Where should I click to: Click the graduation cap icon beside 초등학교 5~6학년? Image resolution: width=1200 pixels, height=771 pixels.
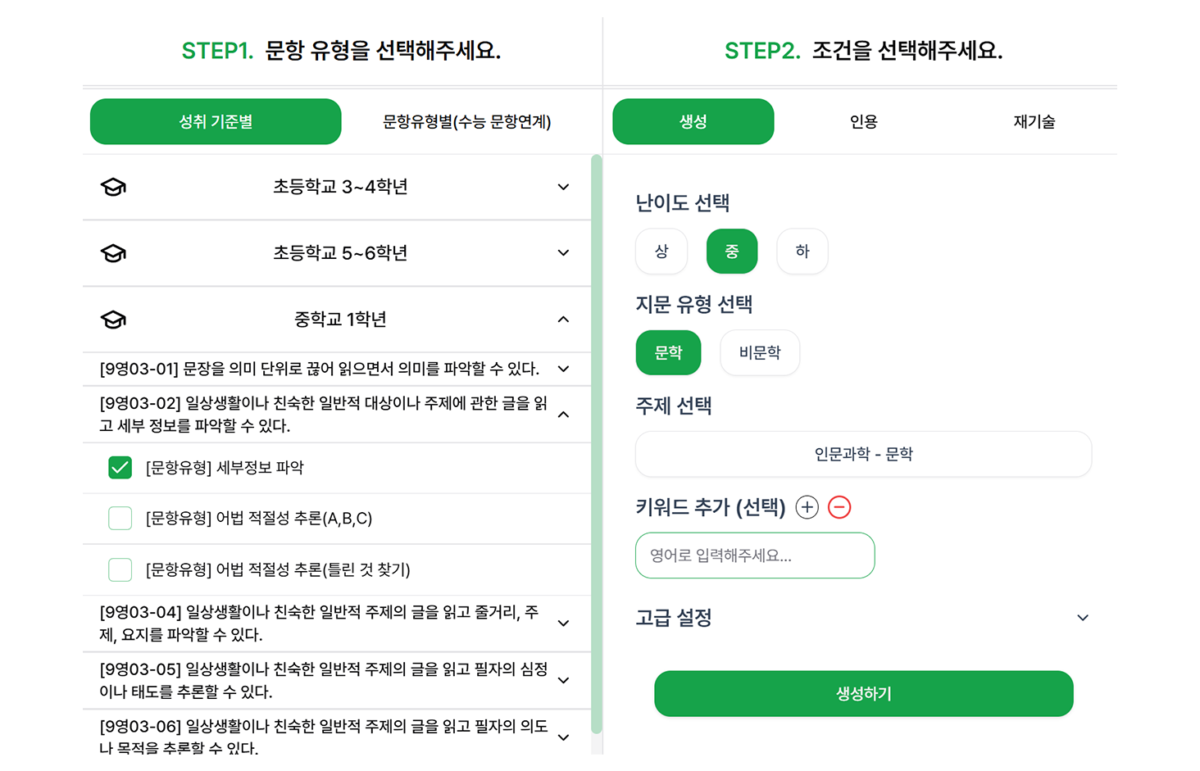coord(112,253)
